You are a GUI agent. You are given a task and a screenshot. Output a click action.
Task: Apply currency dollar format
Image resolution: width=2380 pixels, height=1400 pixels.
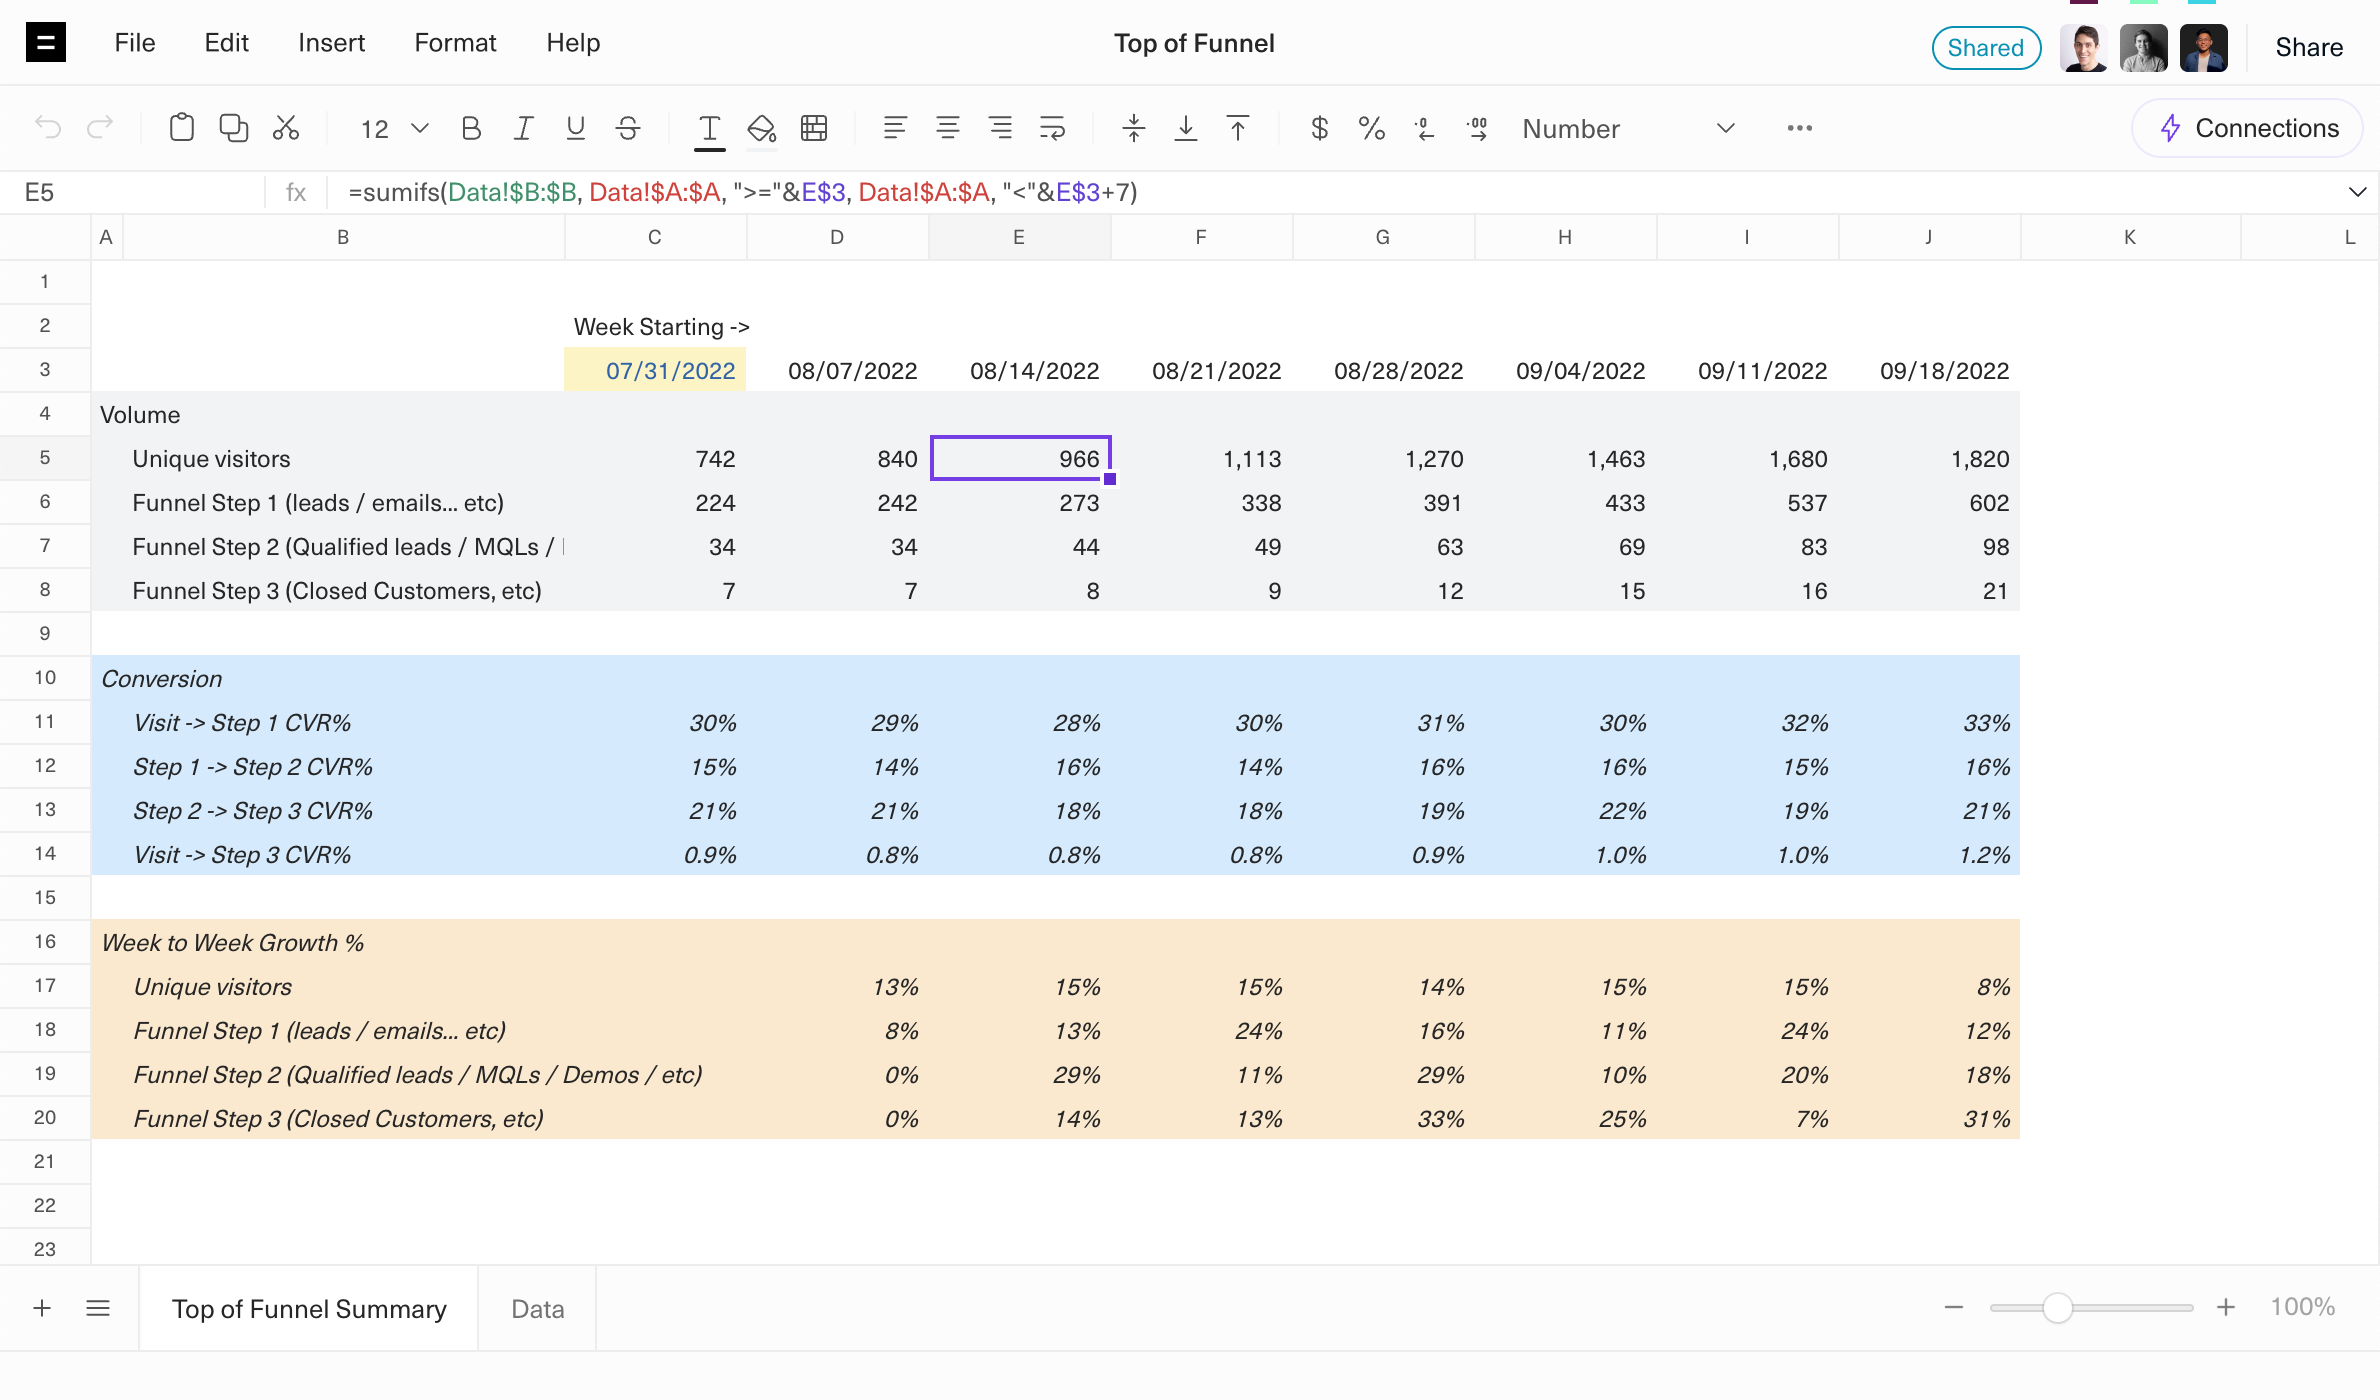coord(1319,128)
